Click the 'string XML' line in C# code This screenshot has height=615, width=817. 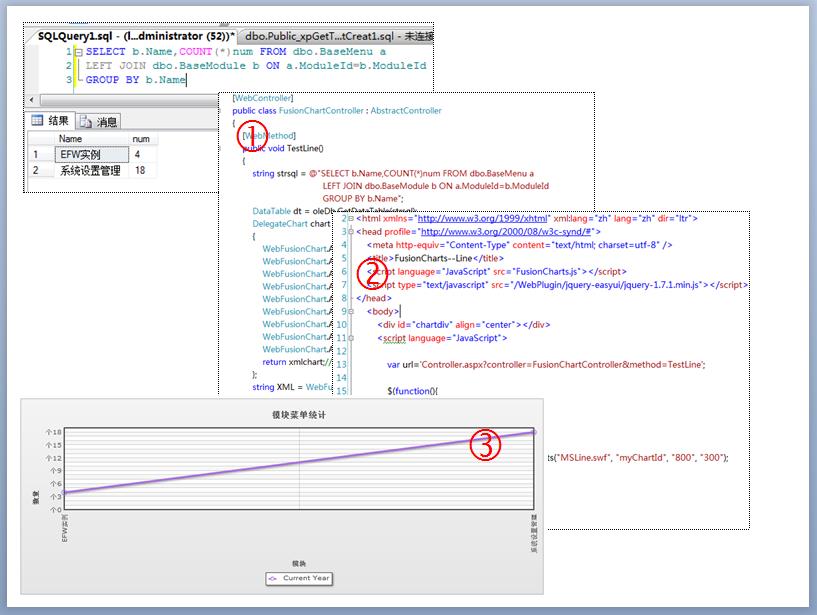coord(292,387)
